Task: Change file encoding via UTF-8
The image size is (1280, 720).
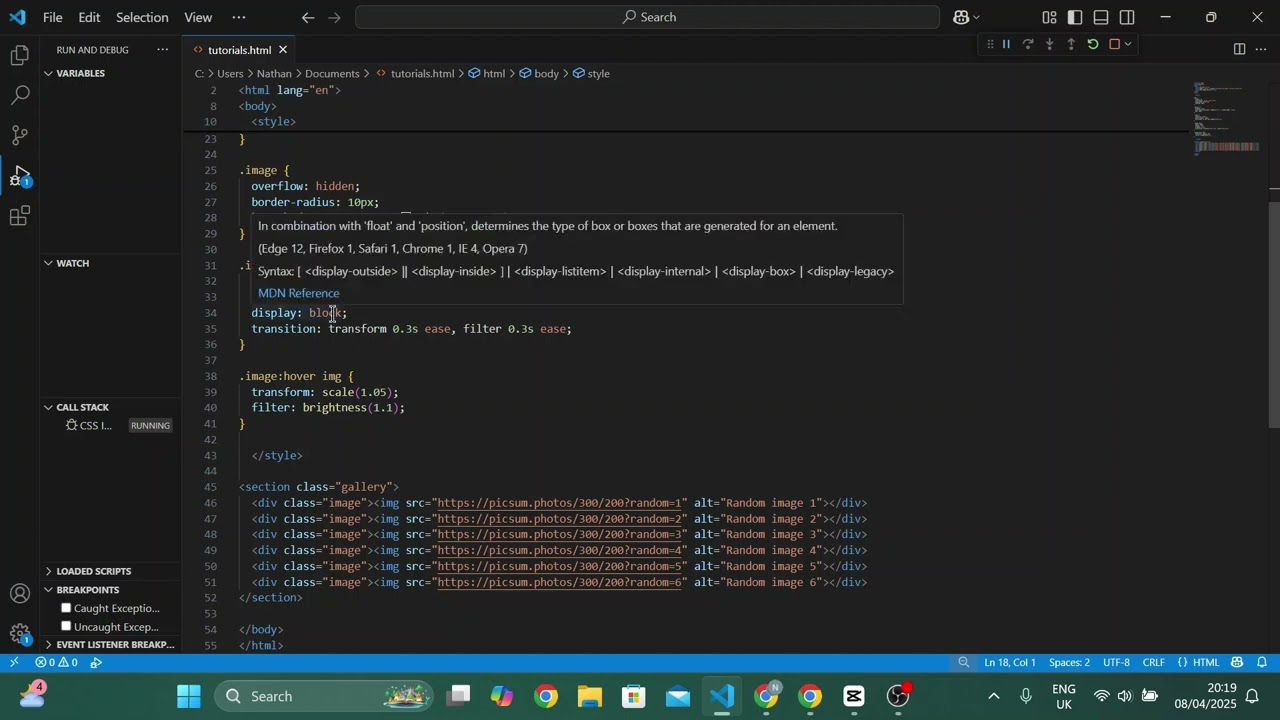Action: 1116,662
